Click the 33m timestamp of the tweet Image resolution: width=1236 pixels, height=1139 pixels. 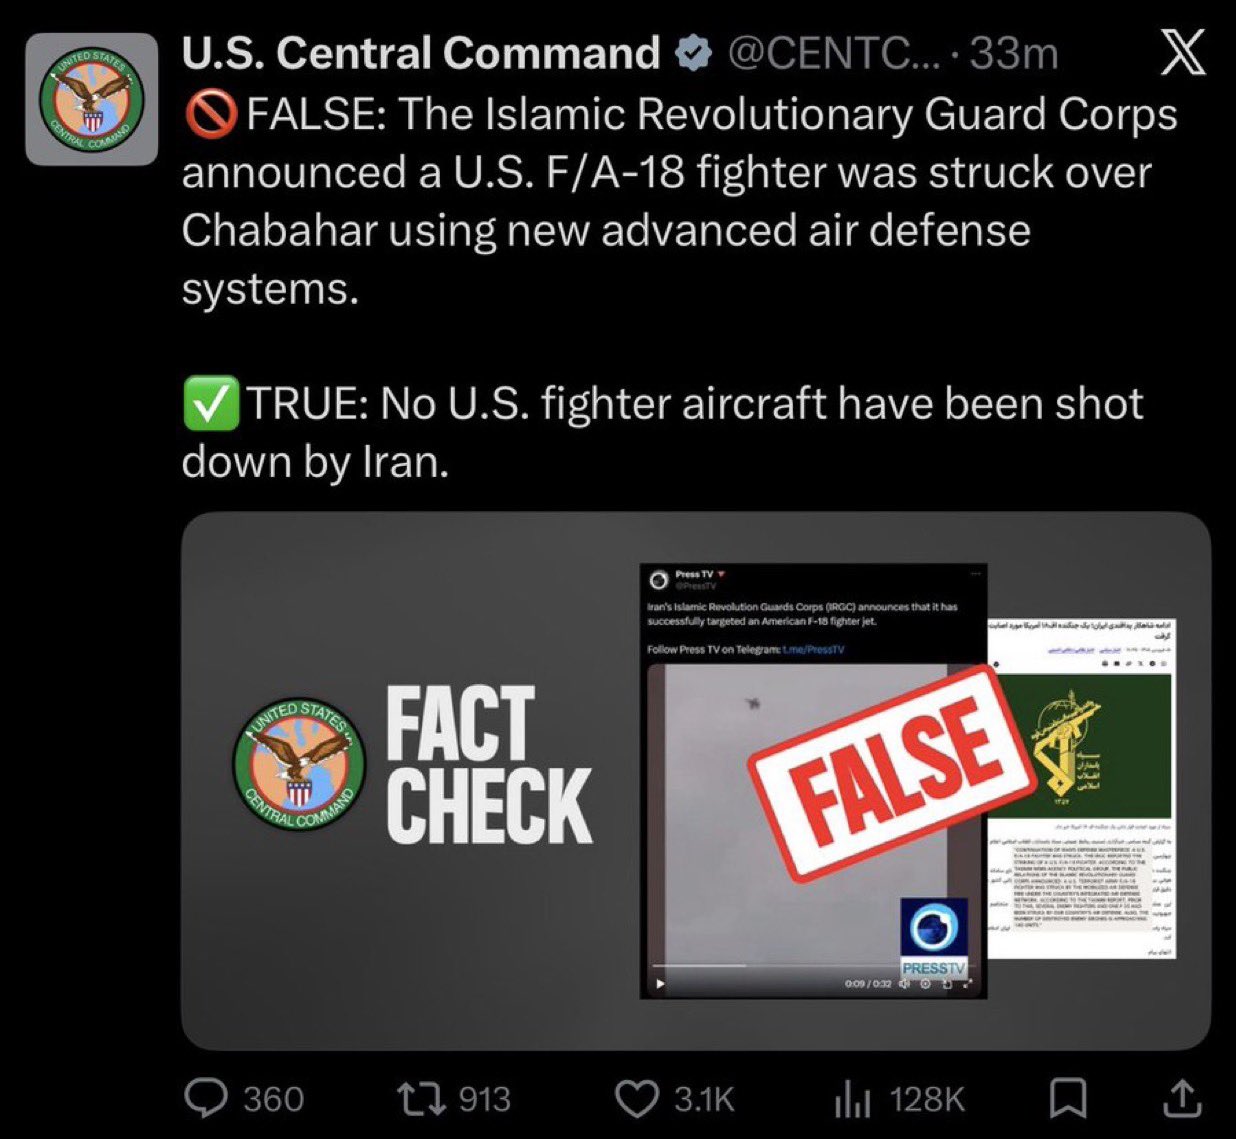click(1013, 53)
